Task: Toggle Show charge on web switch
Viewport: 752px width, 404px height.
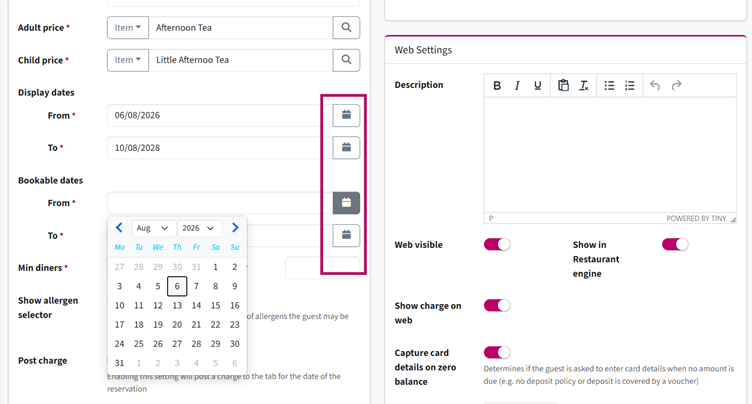Action: click(x=497, y=306)
